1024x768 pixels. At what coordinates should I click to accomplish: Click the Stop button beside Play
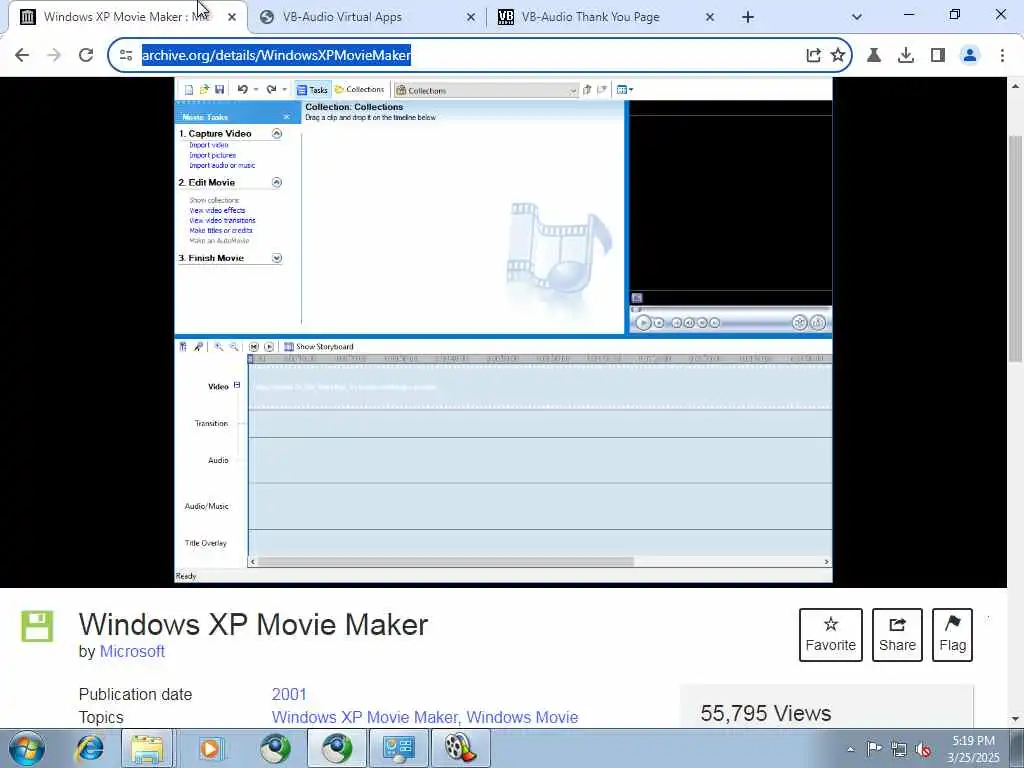point(659,323)
